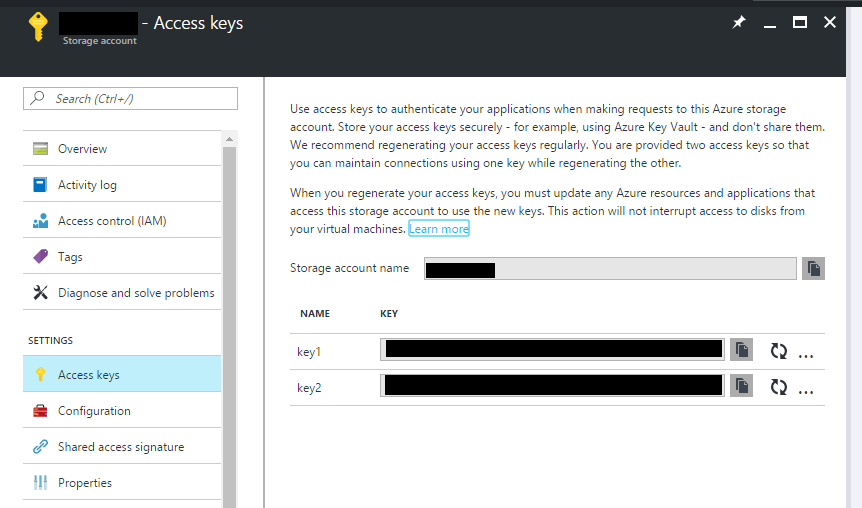This screenshot has height=508, width=862.
Task: Focus the Search (Ctrl+/) box
Action: click(130, 98)
